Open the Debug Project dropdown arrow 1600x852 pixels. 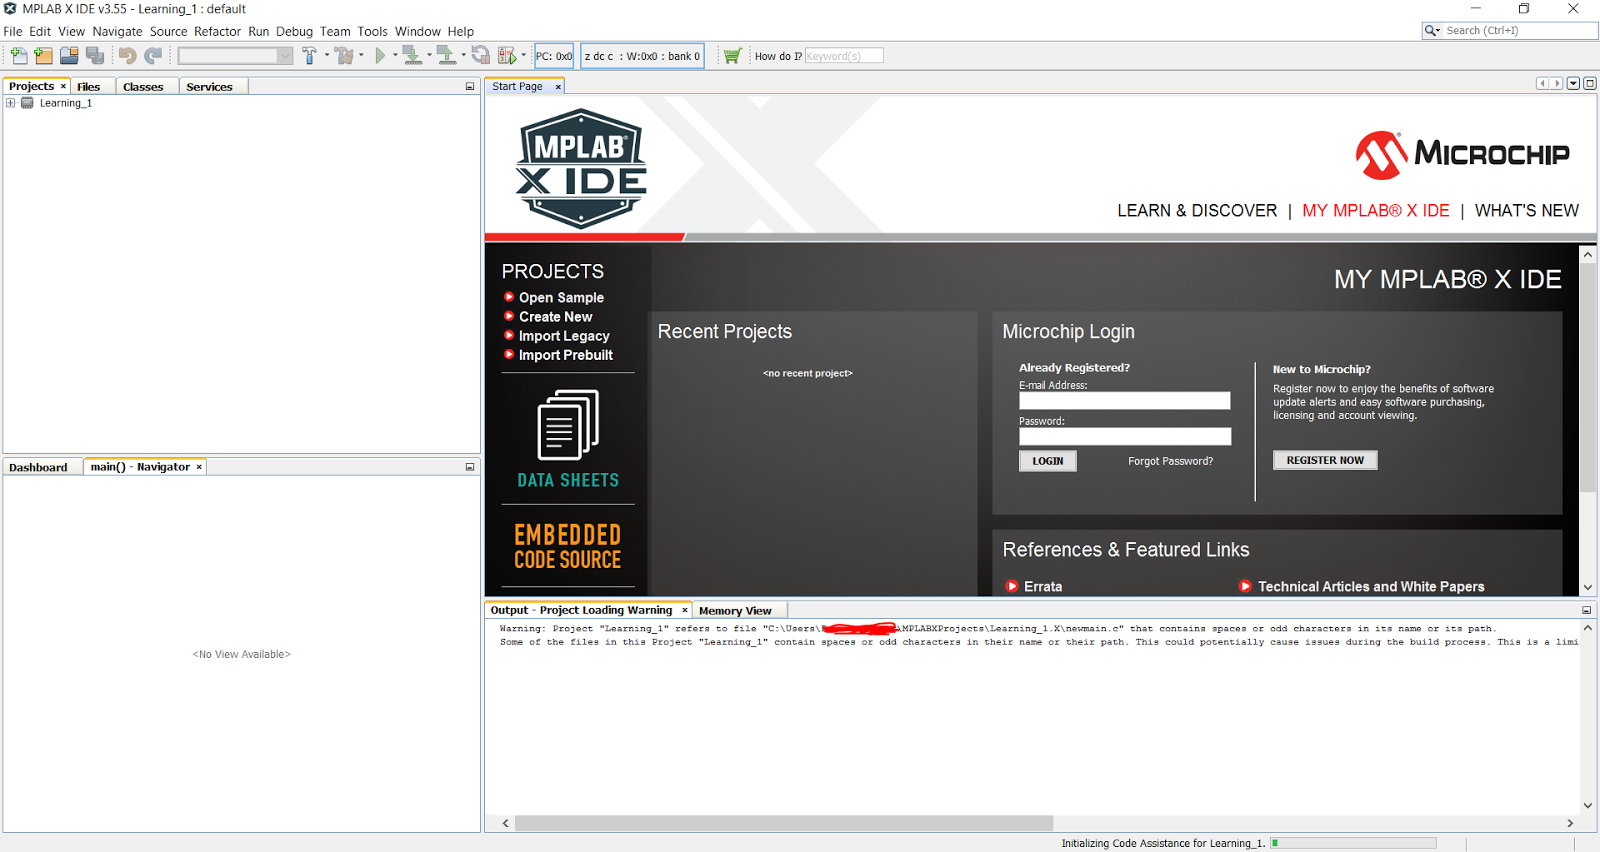(524, 55)
